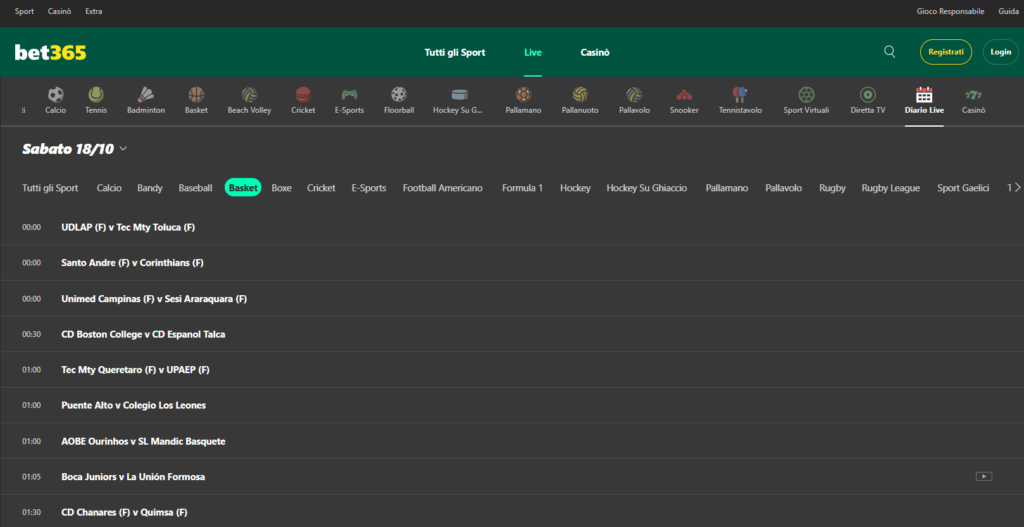Select the Calcio soccer ball icon
Screen dimensions: 1024x527
click(55, 95)
